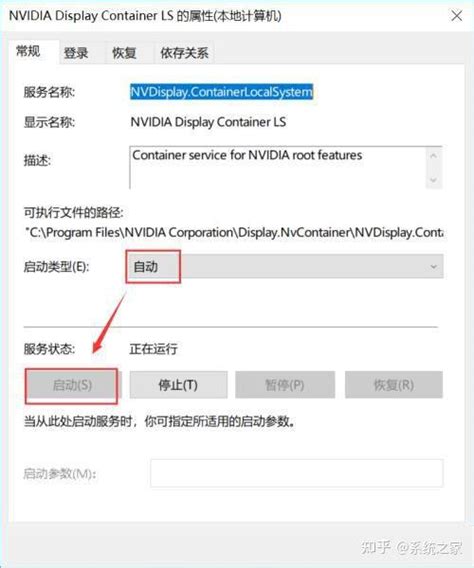This screenshot has height=568, width=474.
Task: Click the chevron arrow of the 启动类型 combo box
Action: click(433, 267)
